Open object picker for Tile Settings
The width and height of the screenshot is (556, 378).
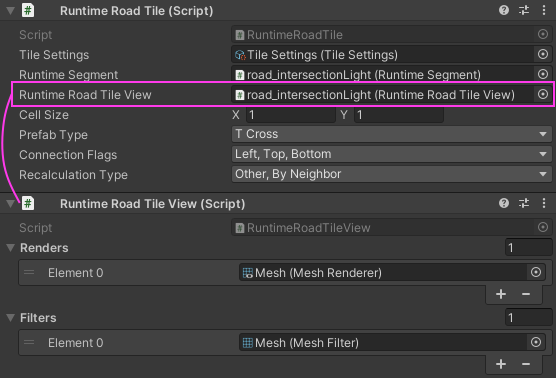(543, 54)
